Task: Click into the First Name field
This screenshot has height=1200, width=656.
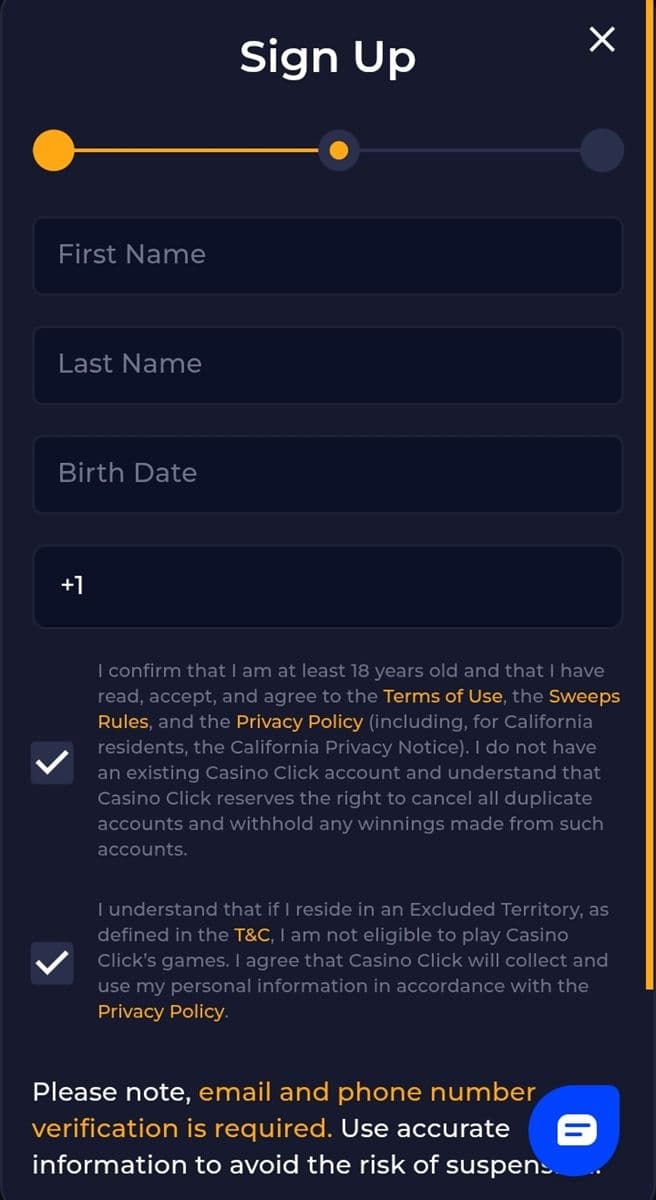Action: click(x=328, y=256)
